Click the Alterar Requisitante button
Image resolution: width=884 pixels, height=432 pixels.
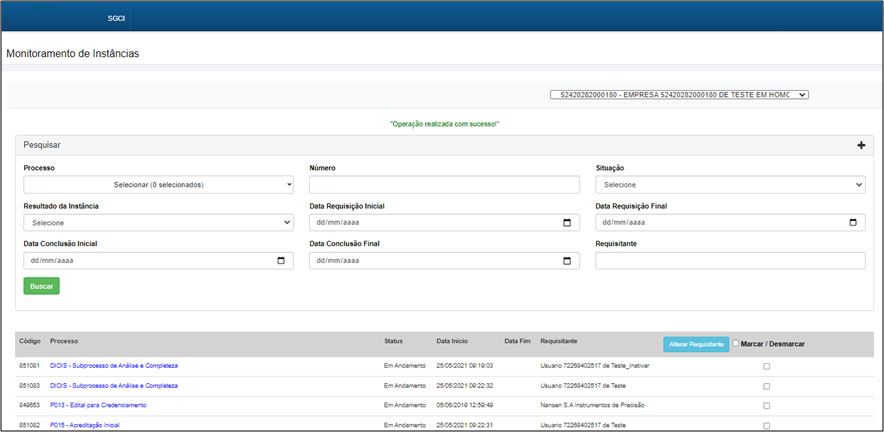(x=695, y=344)
